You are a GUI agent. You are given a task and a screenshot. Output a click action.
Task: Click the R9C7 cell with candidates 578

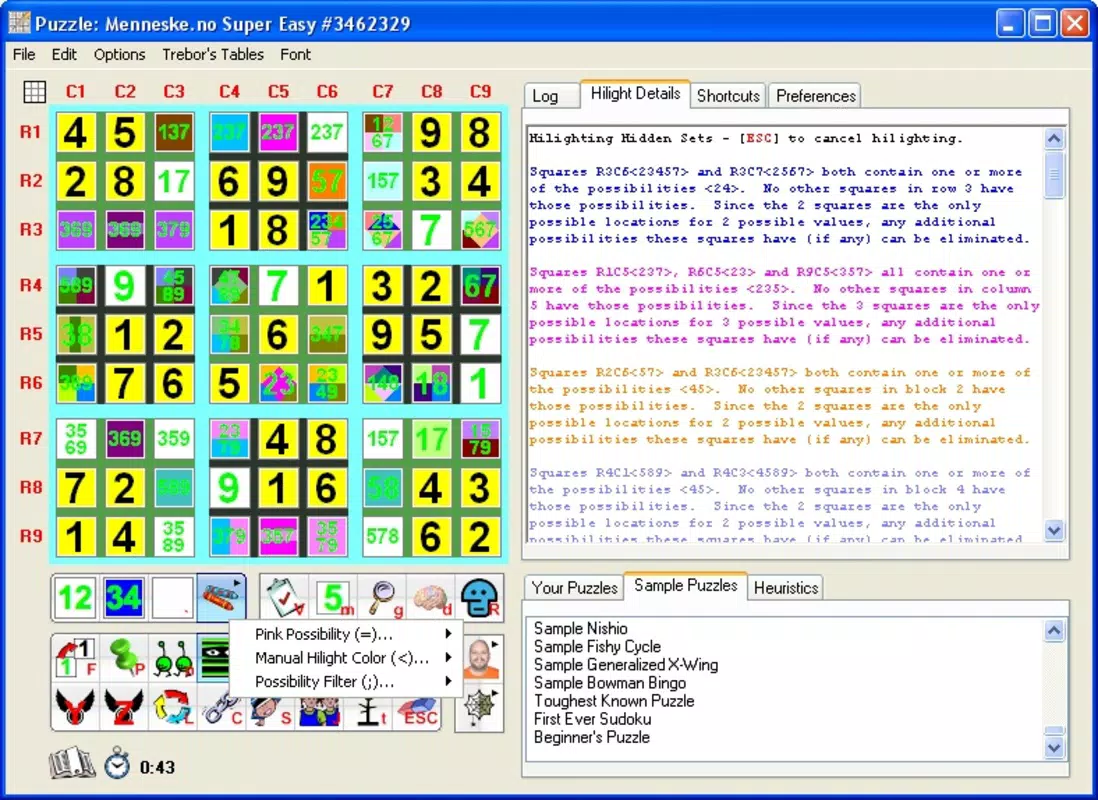[x=382, y=536]
